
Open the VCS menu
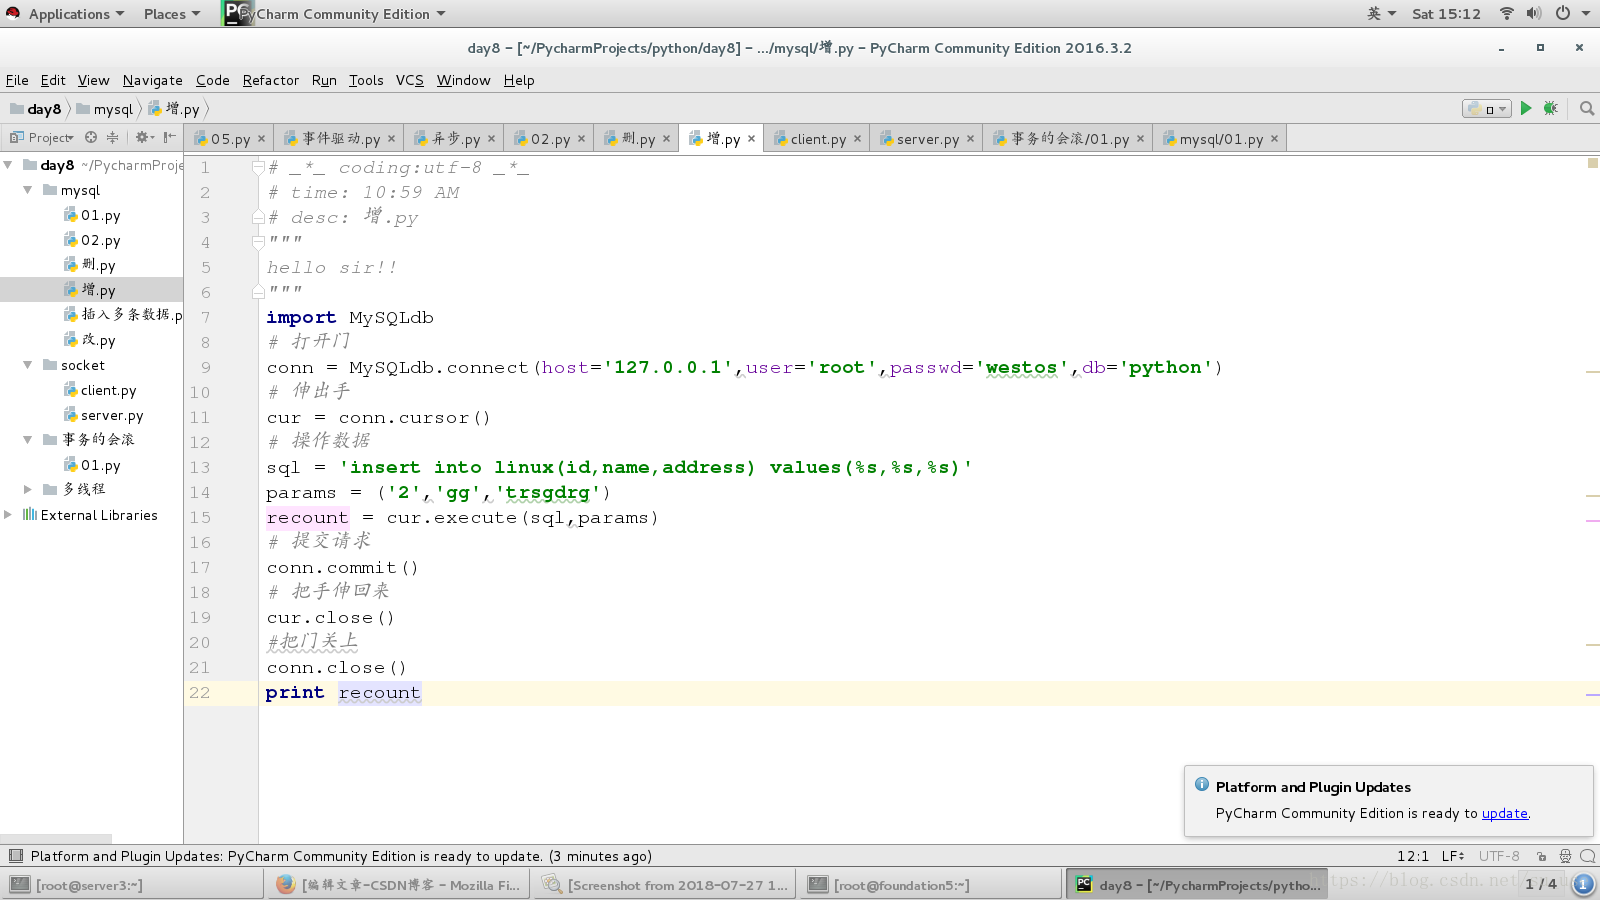point(410,80)
